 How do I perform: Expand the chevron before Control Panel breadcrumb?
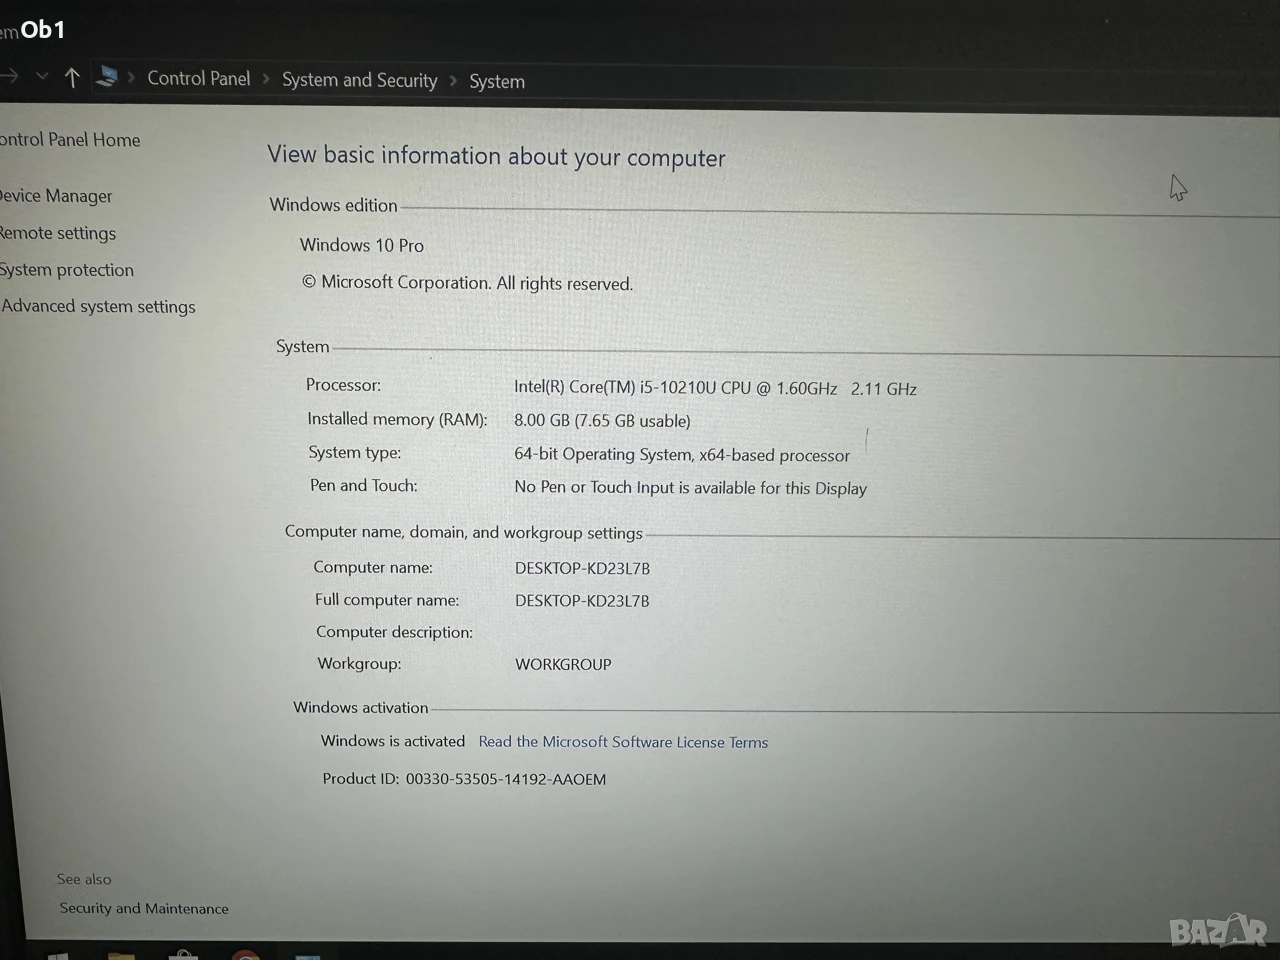click(x=131, y=78)
